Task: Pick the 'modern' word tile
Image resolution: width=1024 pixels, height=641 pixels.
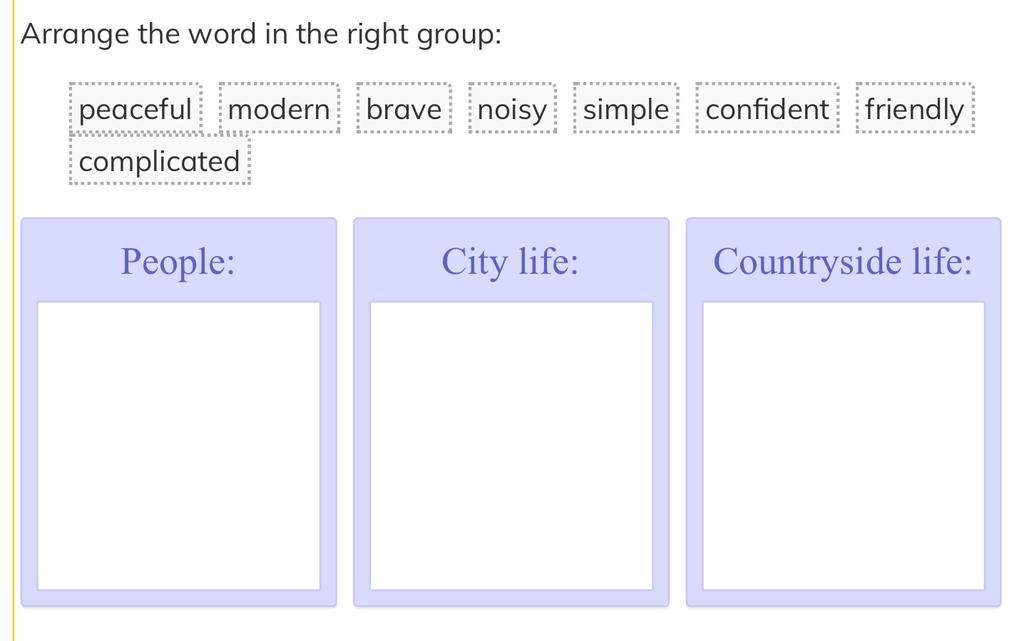Action: coord(279,109)
